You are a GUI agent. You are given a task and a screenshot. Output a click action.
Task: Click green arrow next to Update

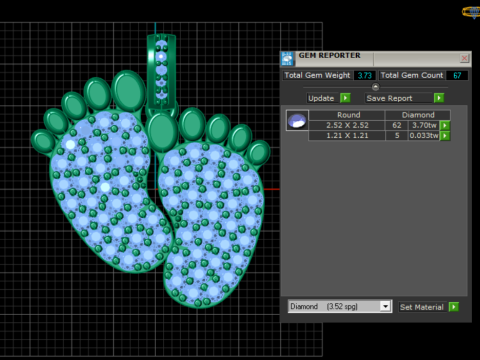[345, 98]
